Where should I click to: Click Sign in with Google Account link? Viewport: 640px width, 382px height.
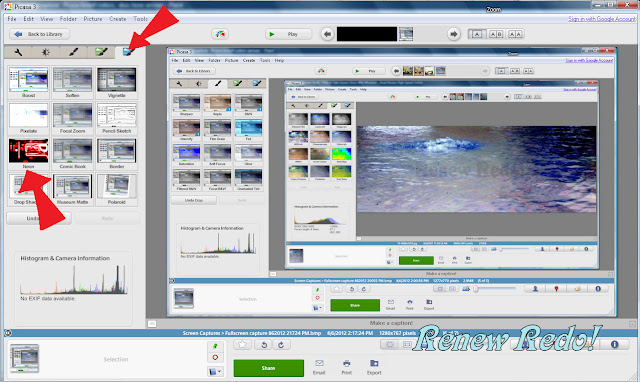[x=602, y=19]
